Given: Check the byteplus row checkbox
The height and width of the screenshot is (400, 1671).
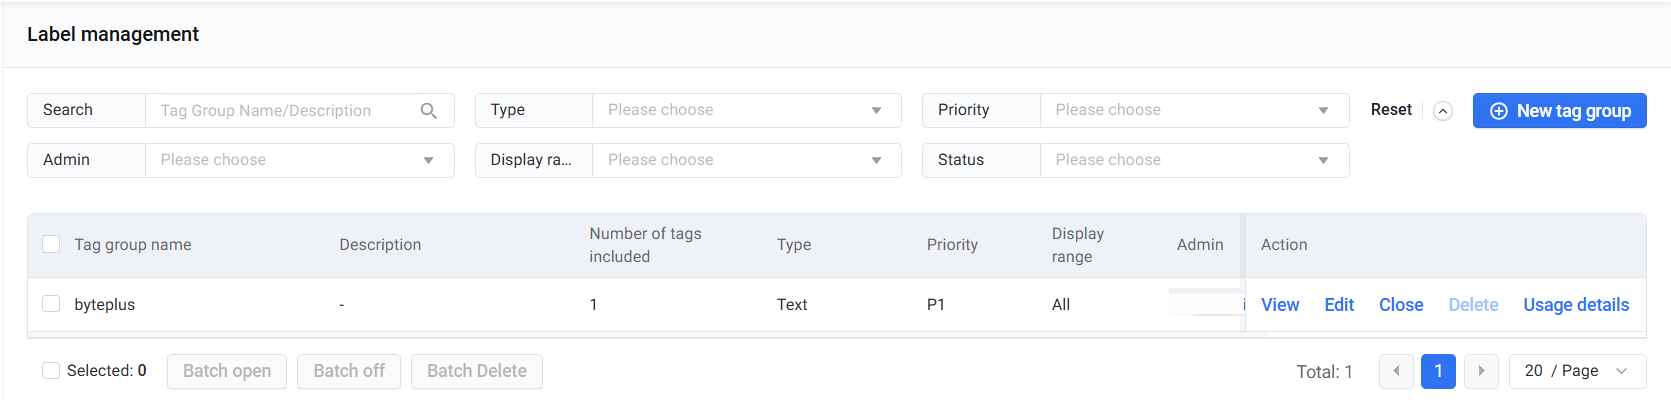Looking at the screenshot, I should pos(51,304).
